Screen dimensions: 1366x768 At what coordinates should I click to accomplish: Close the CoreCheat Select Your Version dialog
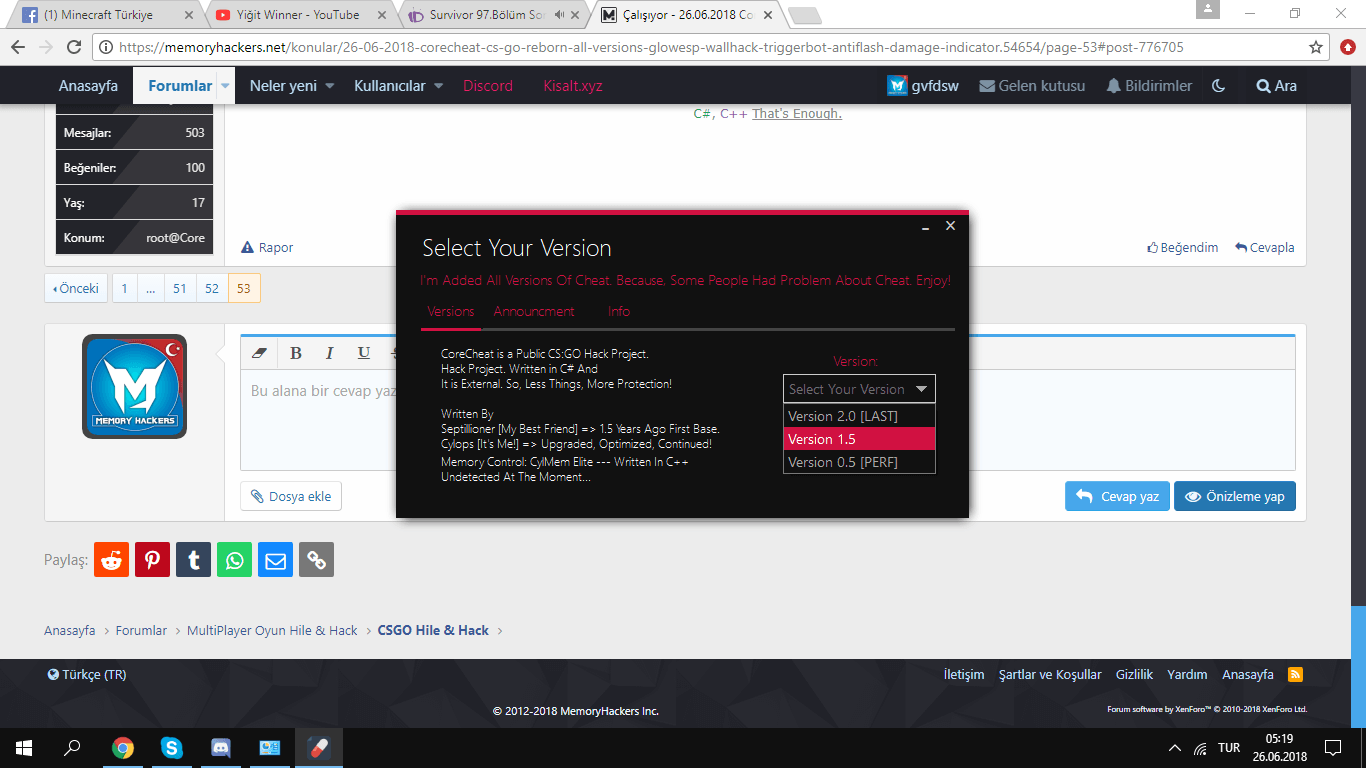(x=950, y=226)
